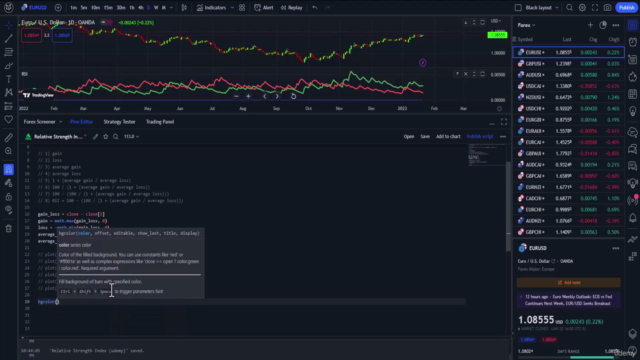Click the undo arrow
The width and height of the screenshot is (640, 360).
click(x=315, y=7)
